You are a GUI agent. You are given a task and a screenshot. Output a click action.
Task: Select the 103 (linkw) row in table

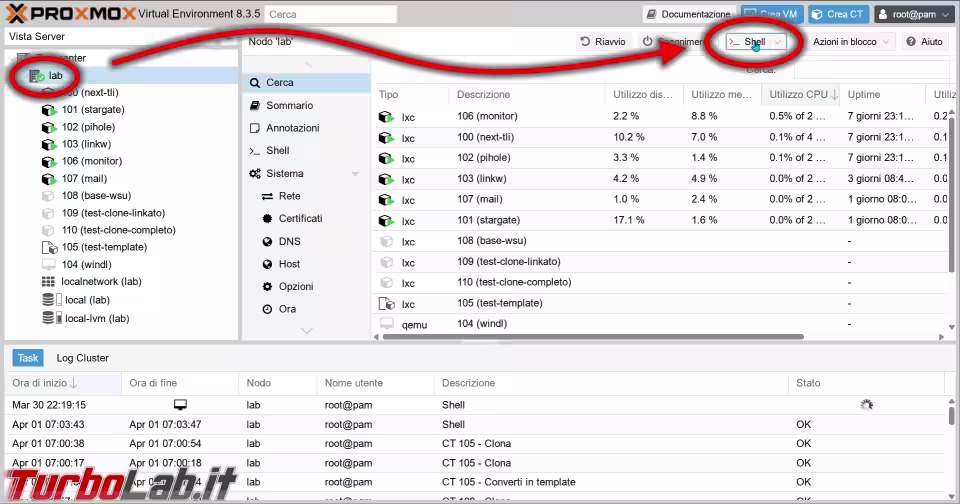tap(661, 179)
